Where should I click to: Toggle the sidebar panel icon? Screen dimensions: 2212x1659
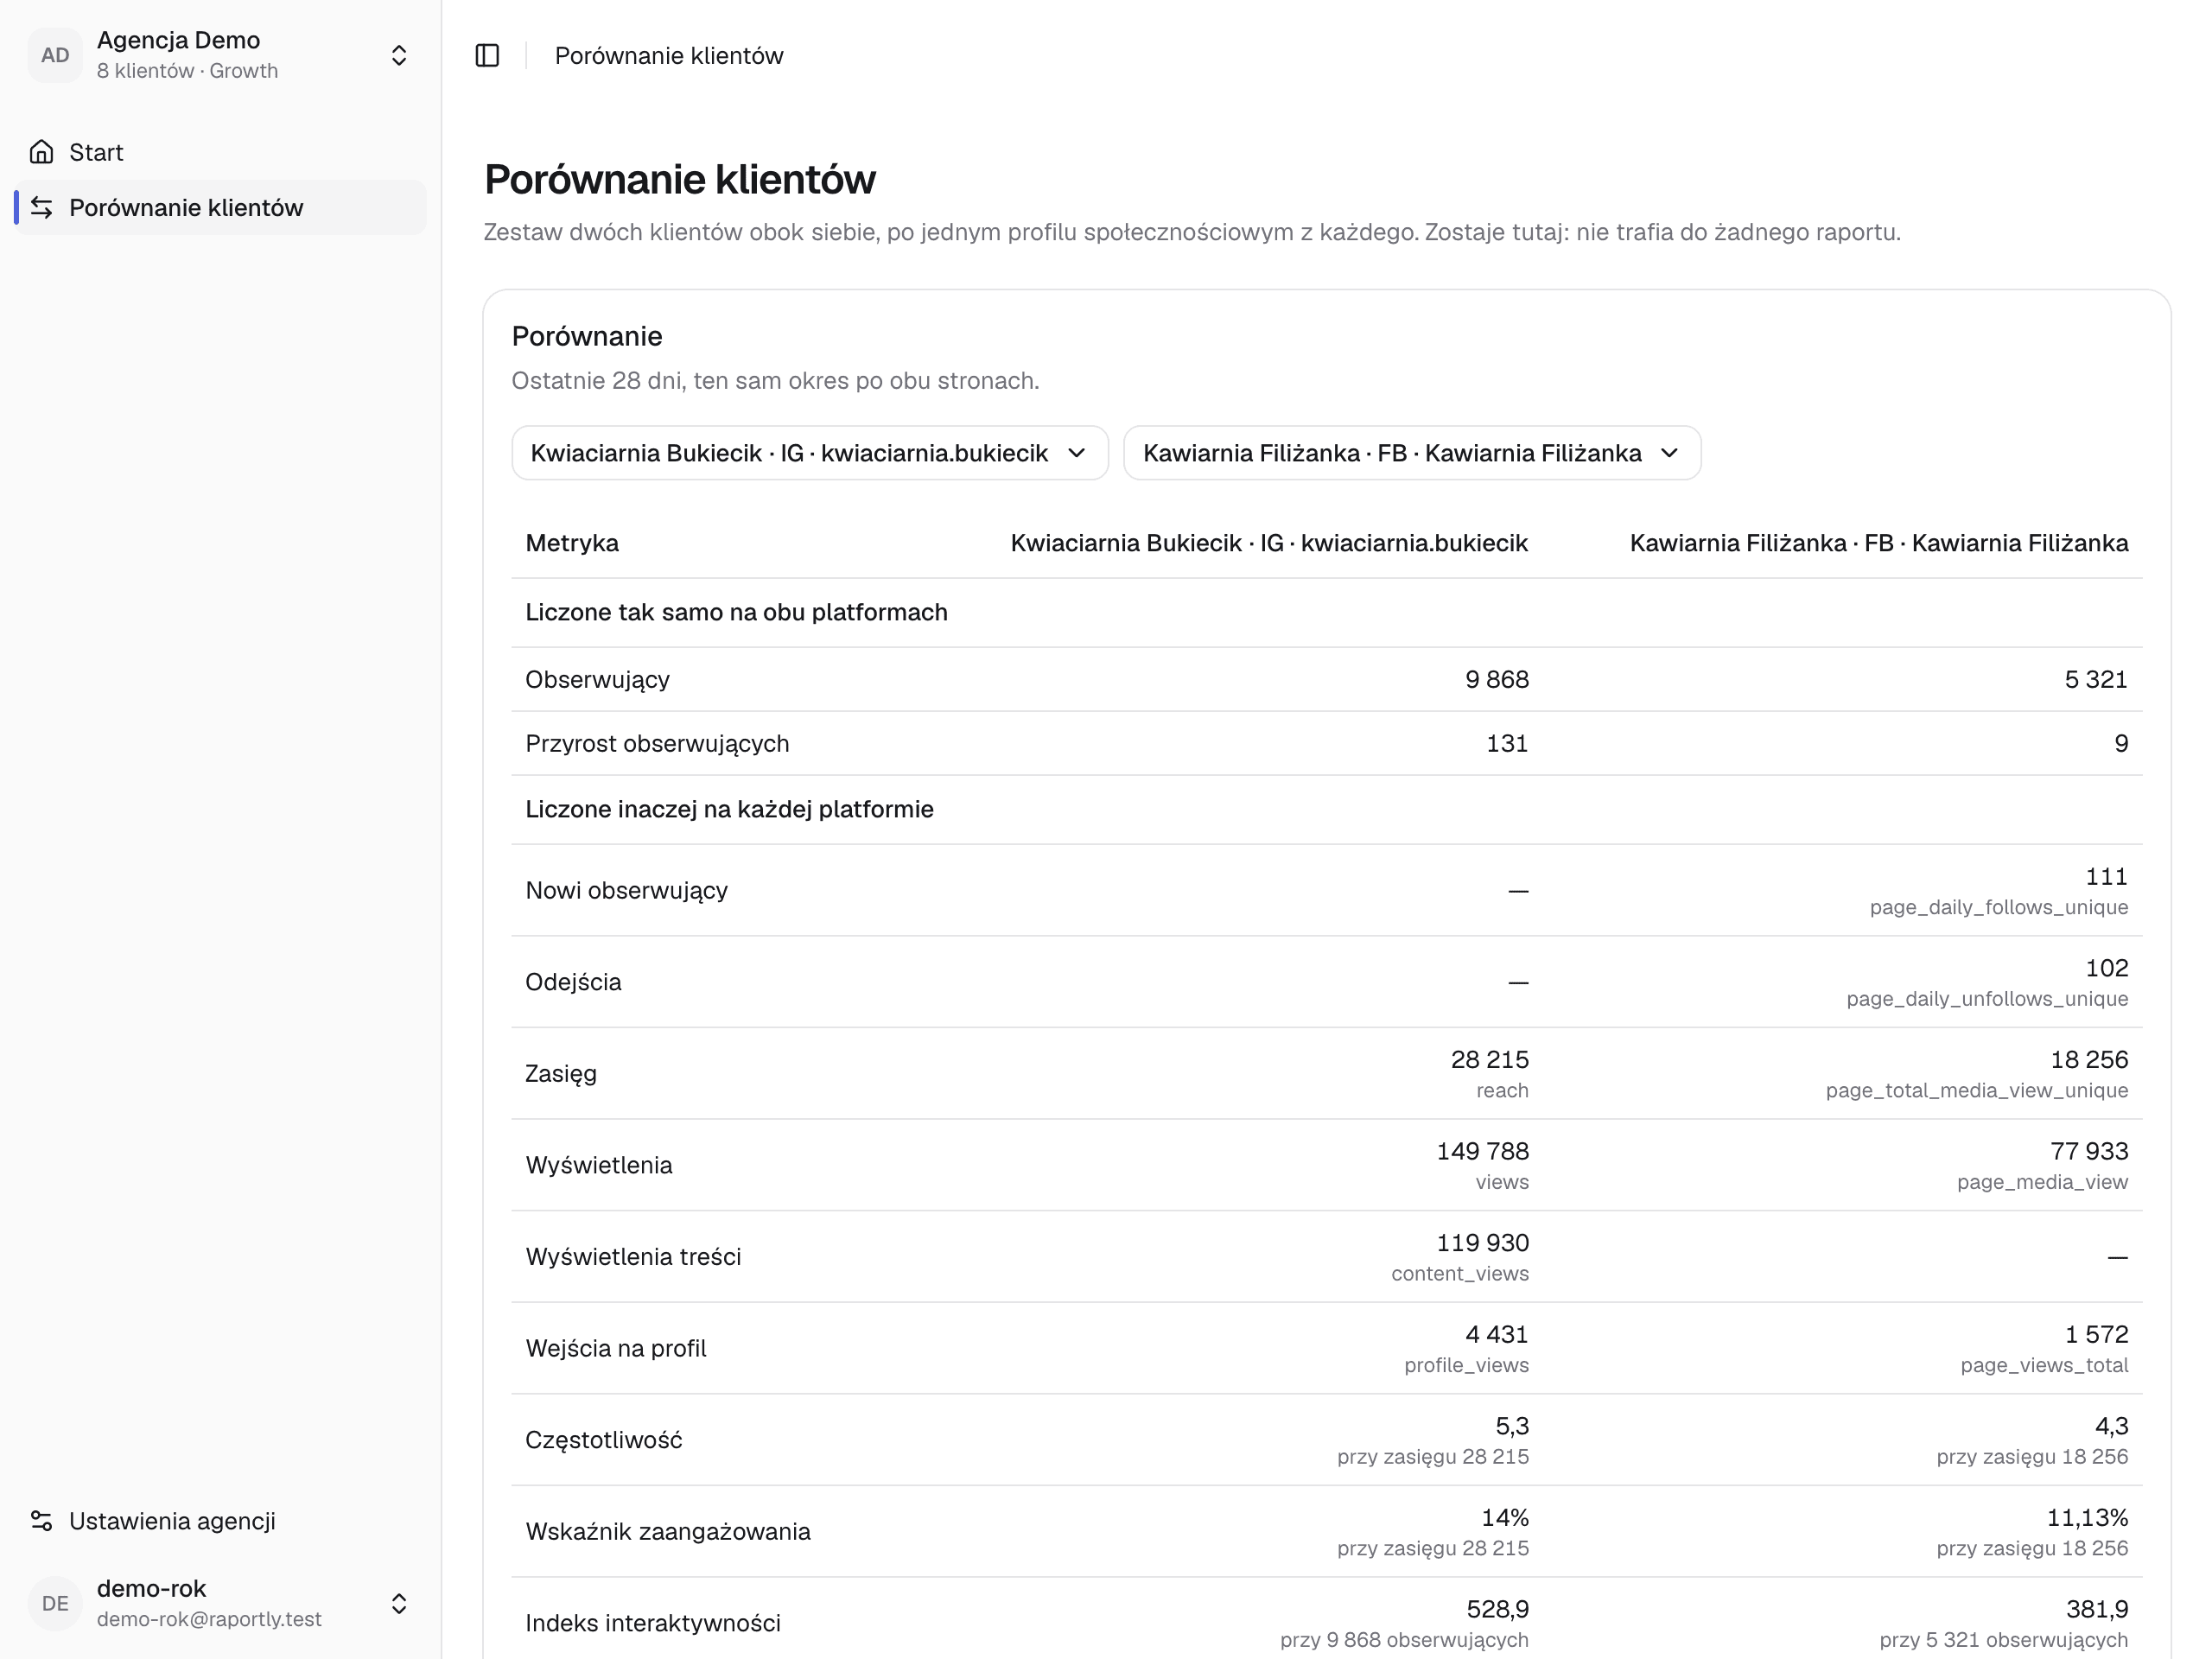pyautogui.click(x=487, y=55)
